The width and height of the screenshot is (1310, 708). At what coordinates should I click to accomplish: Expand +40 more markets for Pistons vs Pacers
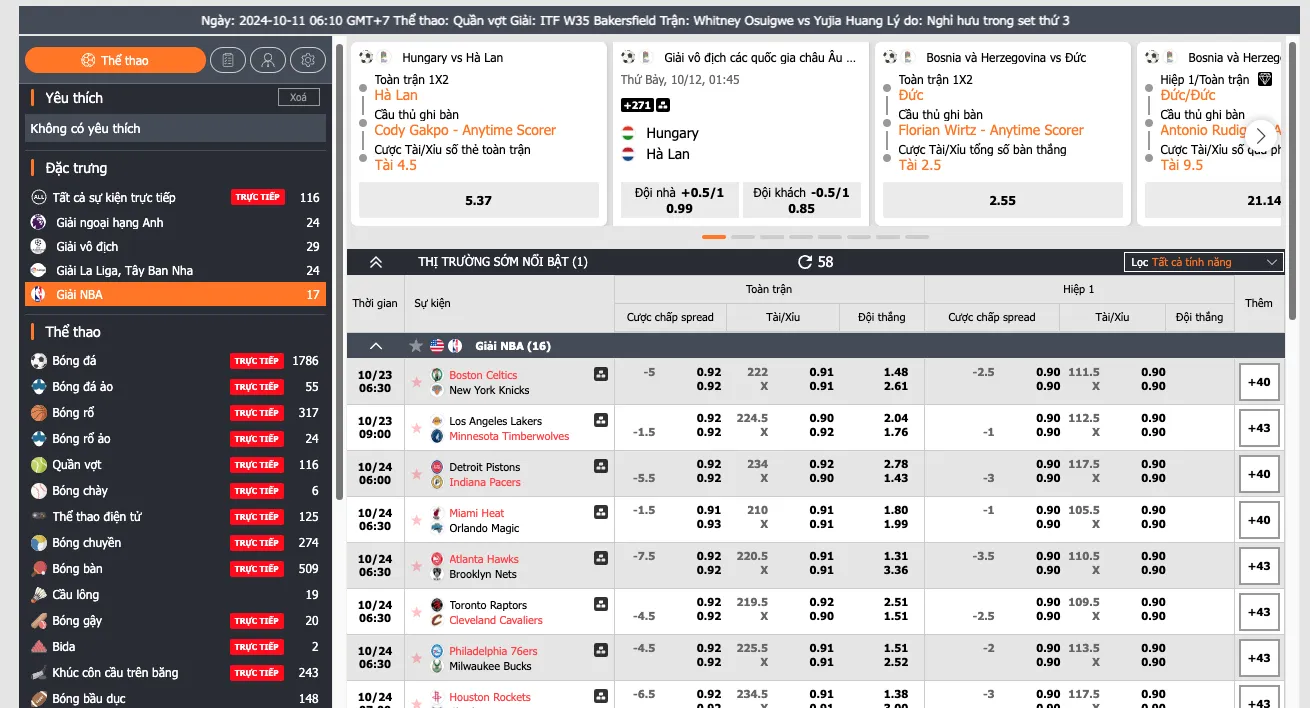[1259, 474]
